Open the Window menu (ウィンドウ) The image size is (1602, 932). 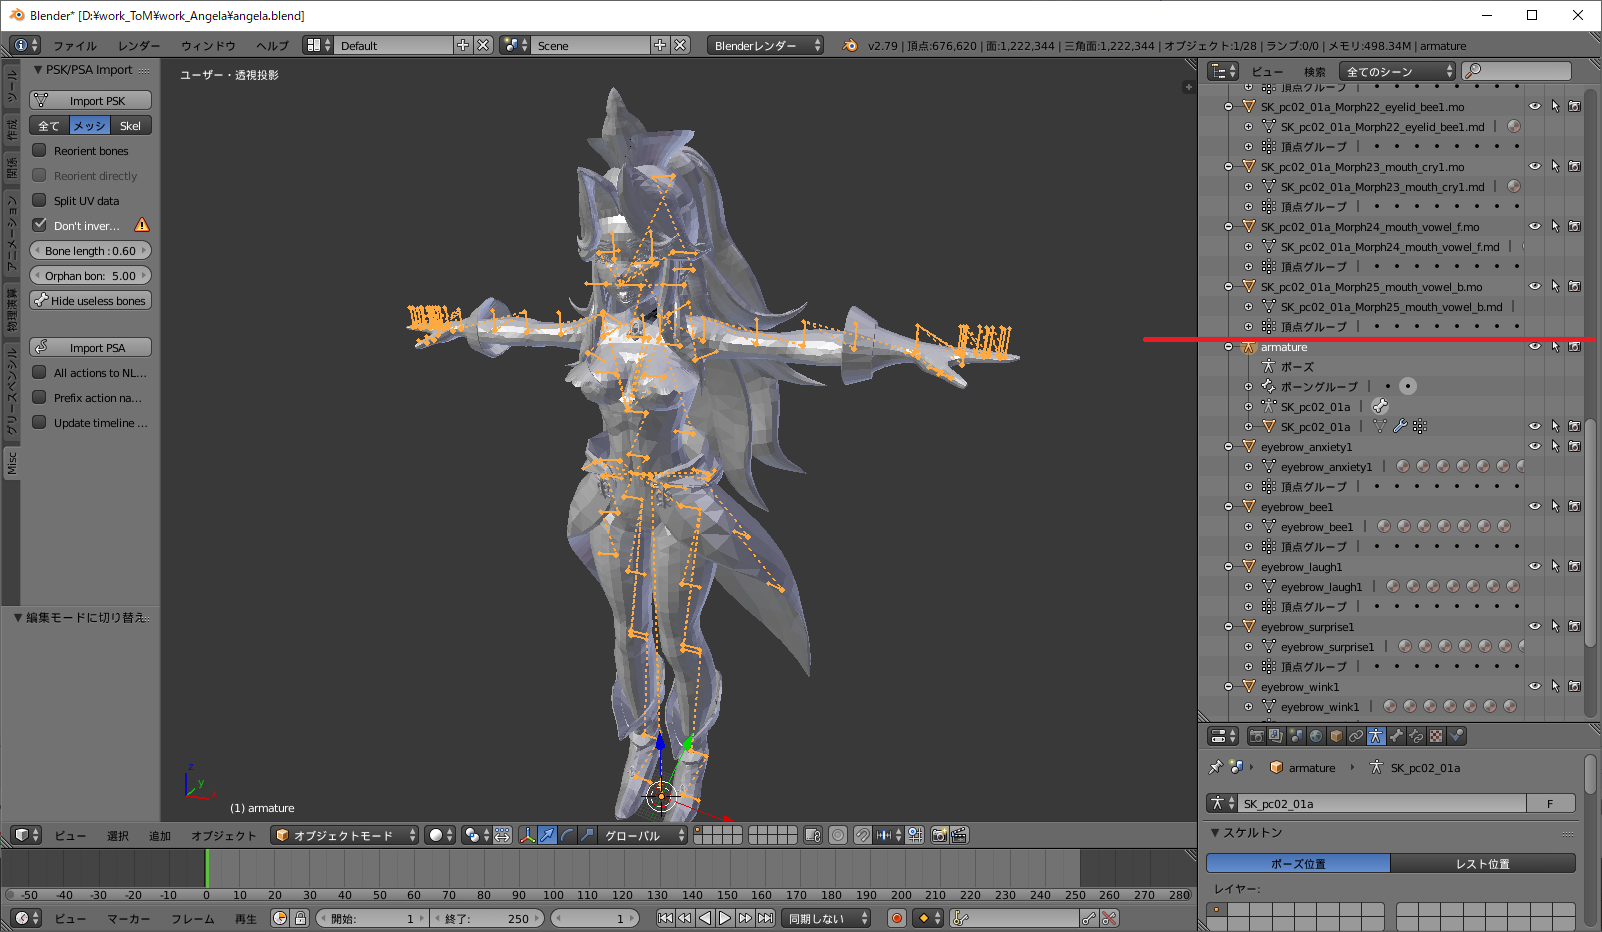point(208,46)
